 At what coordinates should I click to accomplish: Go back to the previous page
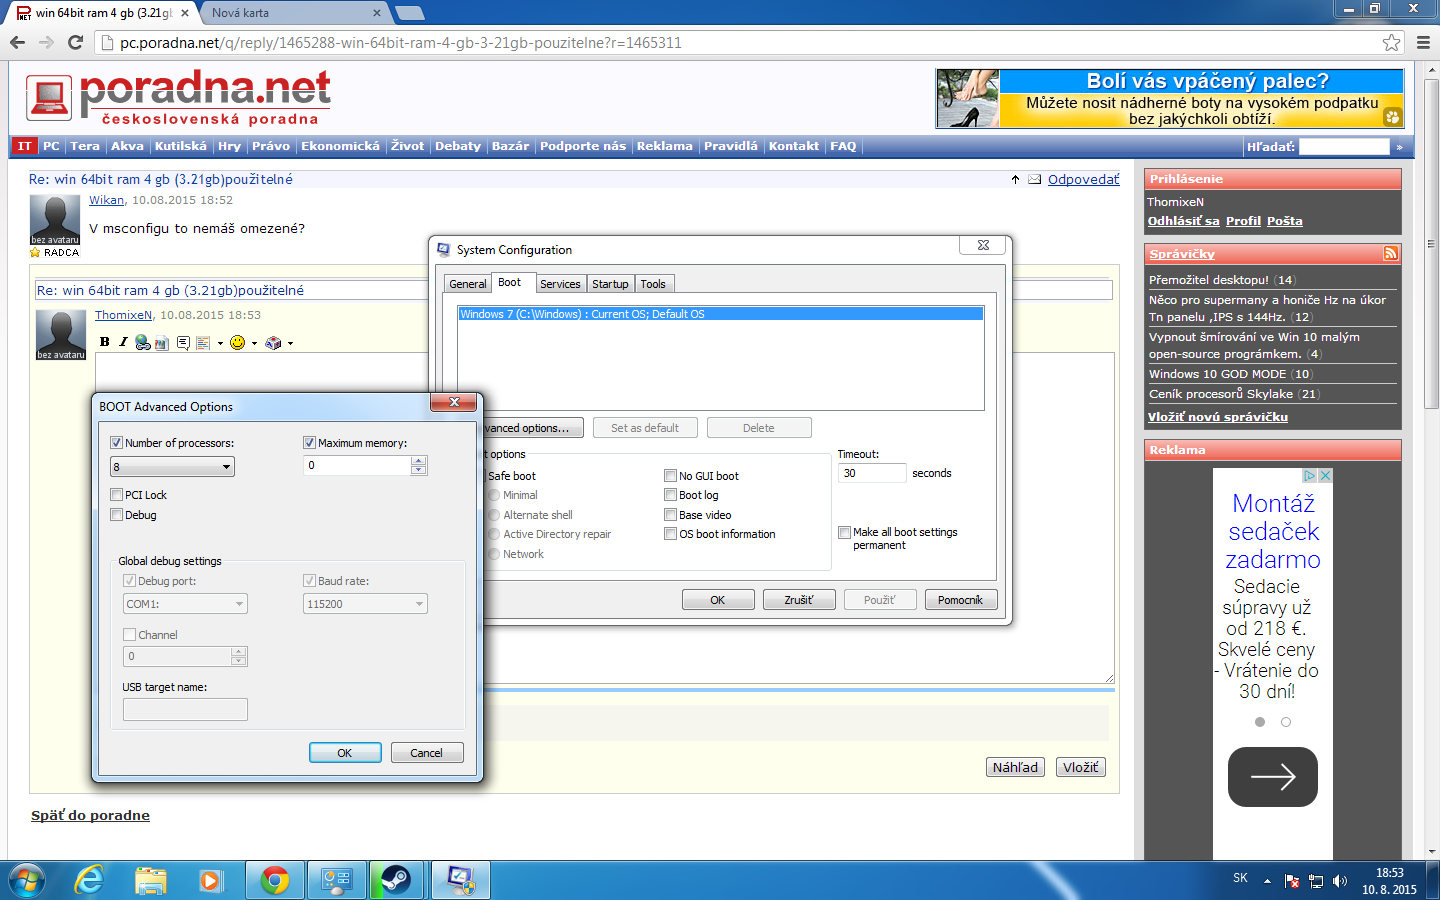pos(17,42)
